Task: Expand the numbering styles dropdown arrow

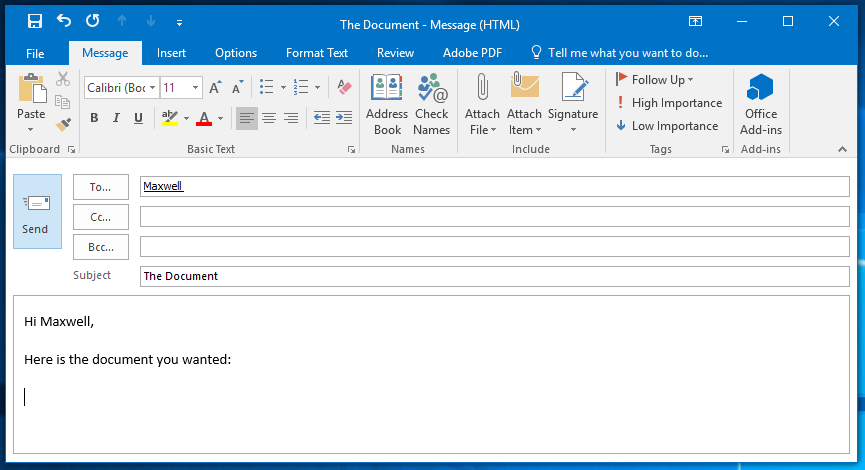Action: 317,88
